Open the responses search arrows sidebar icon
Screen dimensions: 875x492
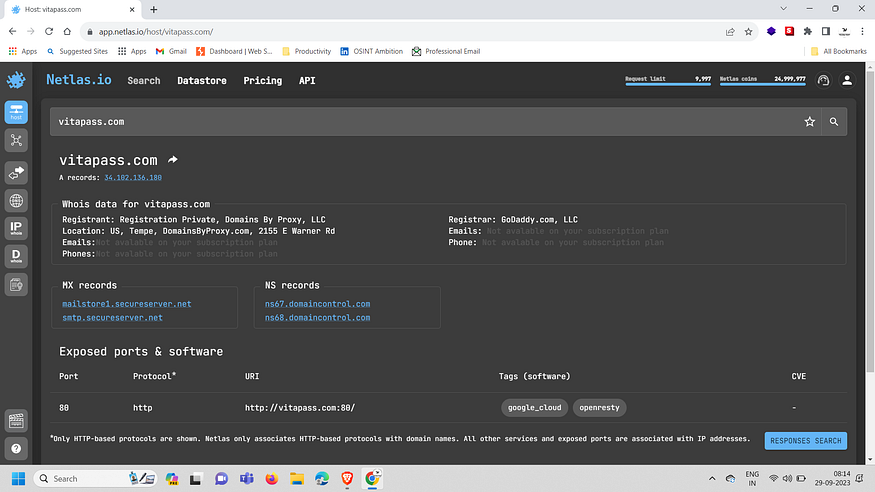pos(16,173)
